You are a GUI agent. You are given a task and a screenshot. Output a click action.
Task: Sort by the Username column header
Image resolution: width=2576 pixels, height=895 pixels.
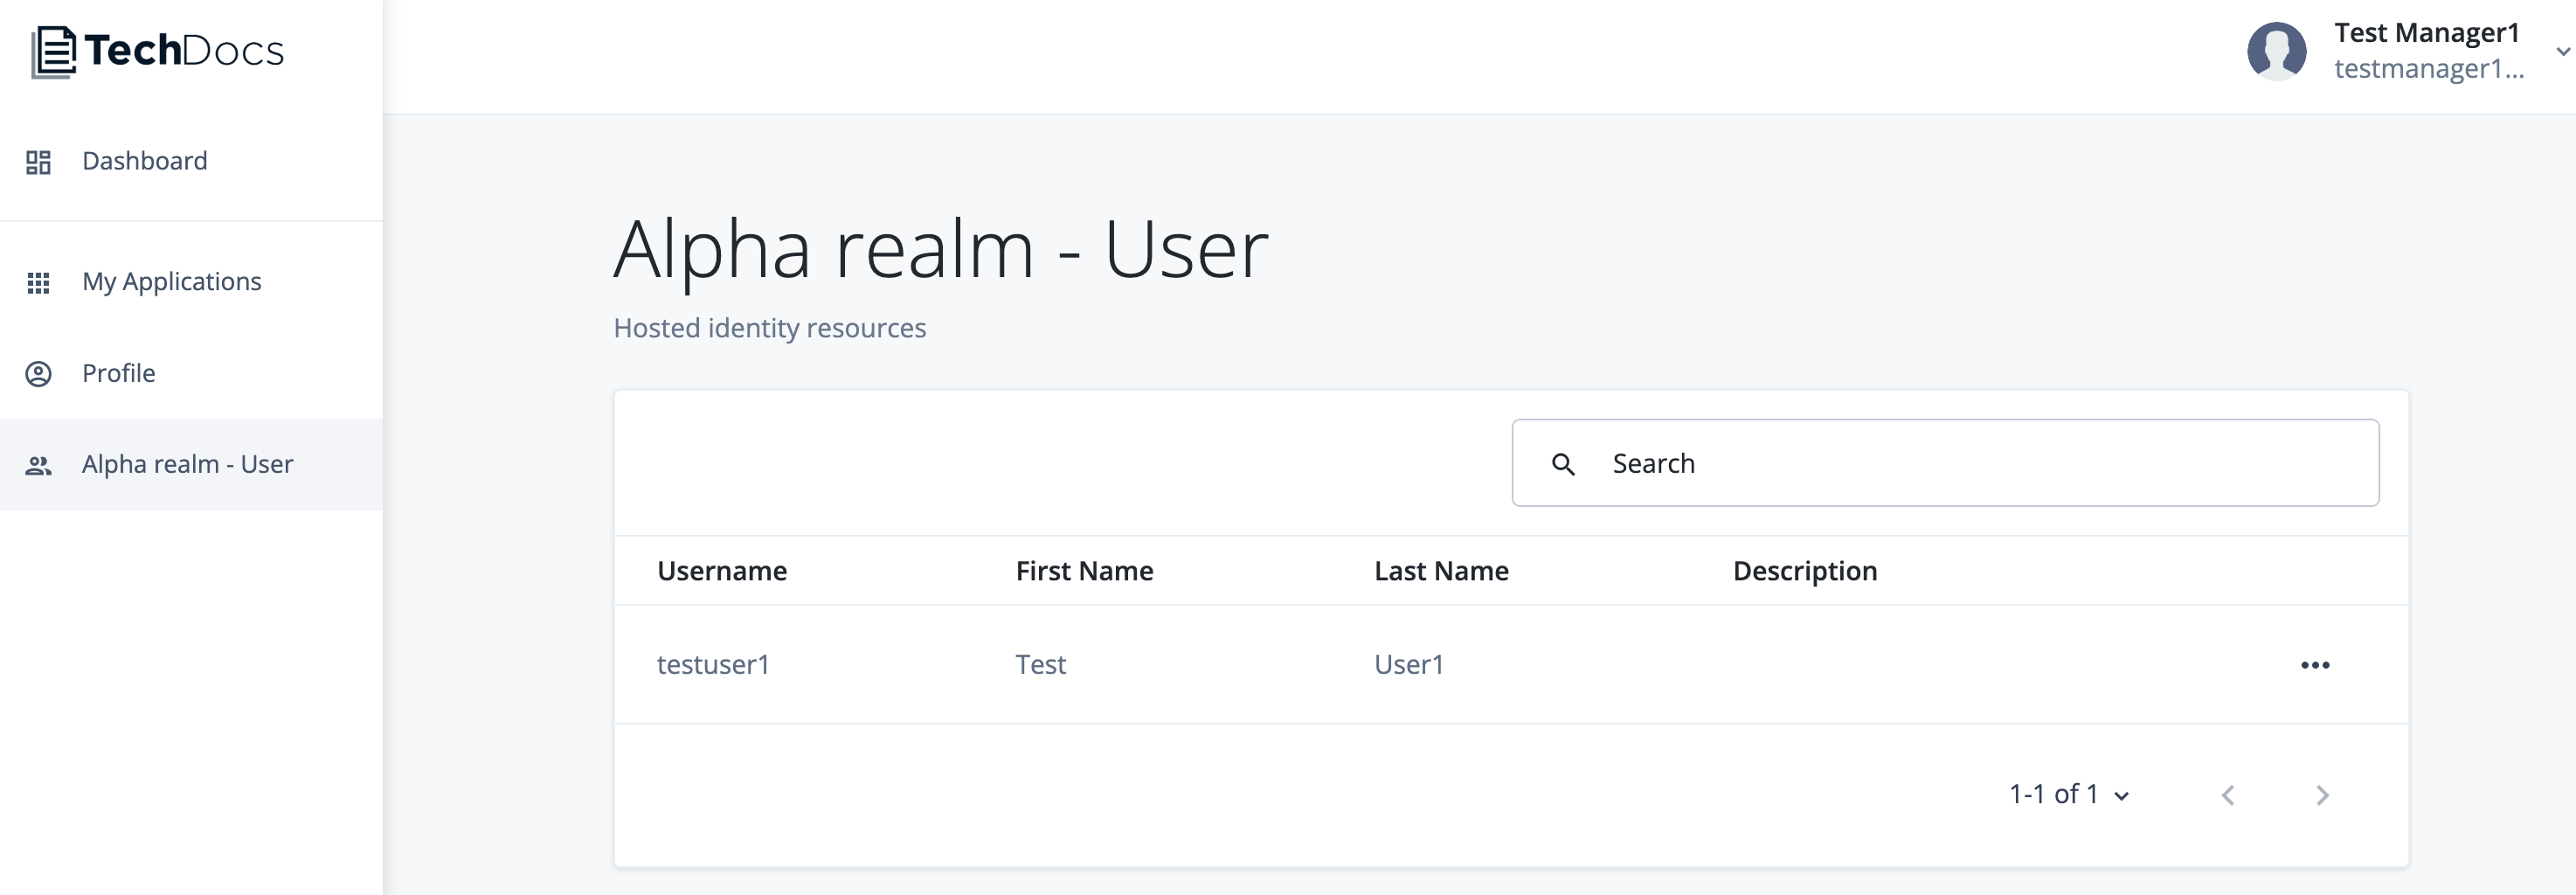(x=722, y=570)
